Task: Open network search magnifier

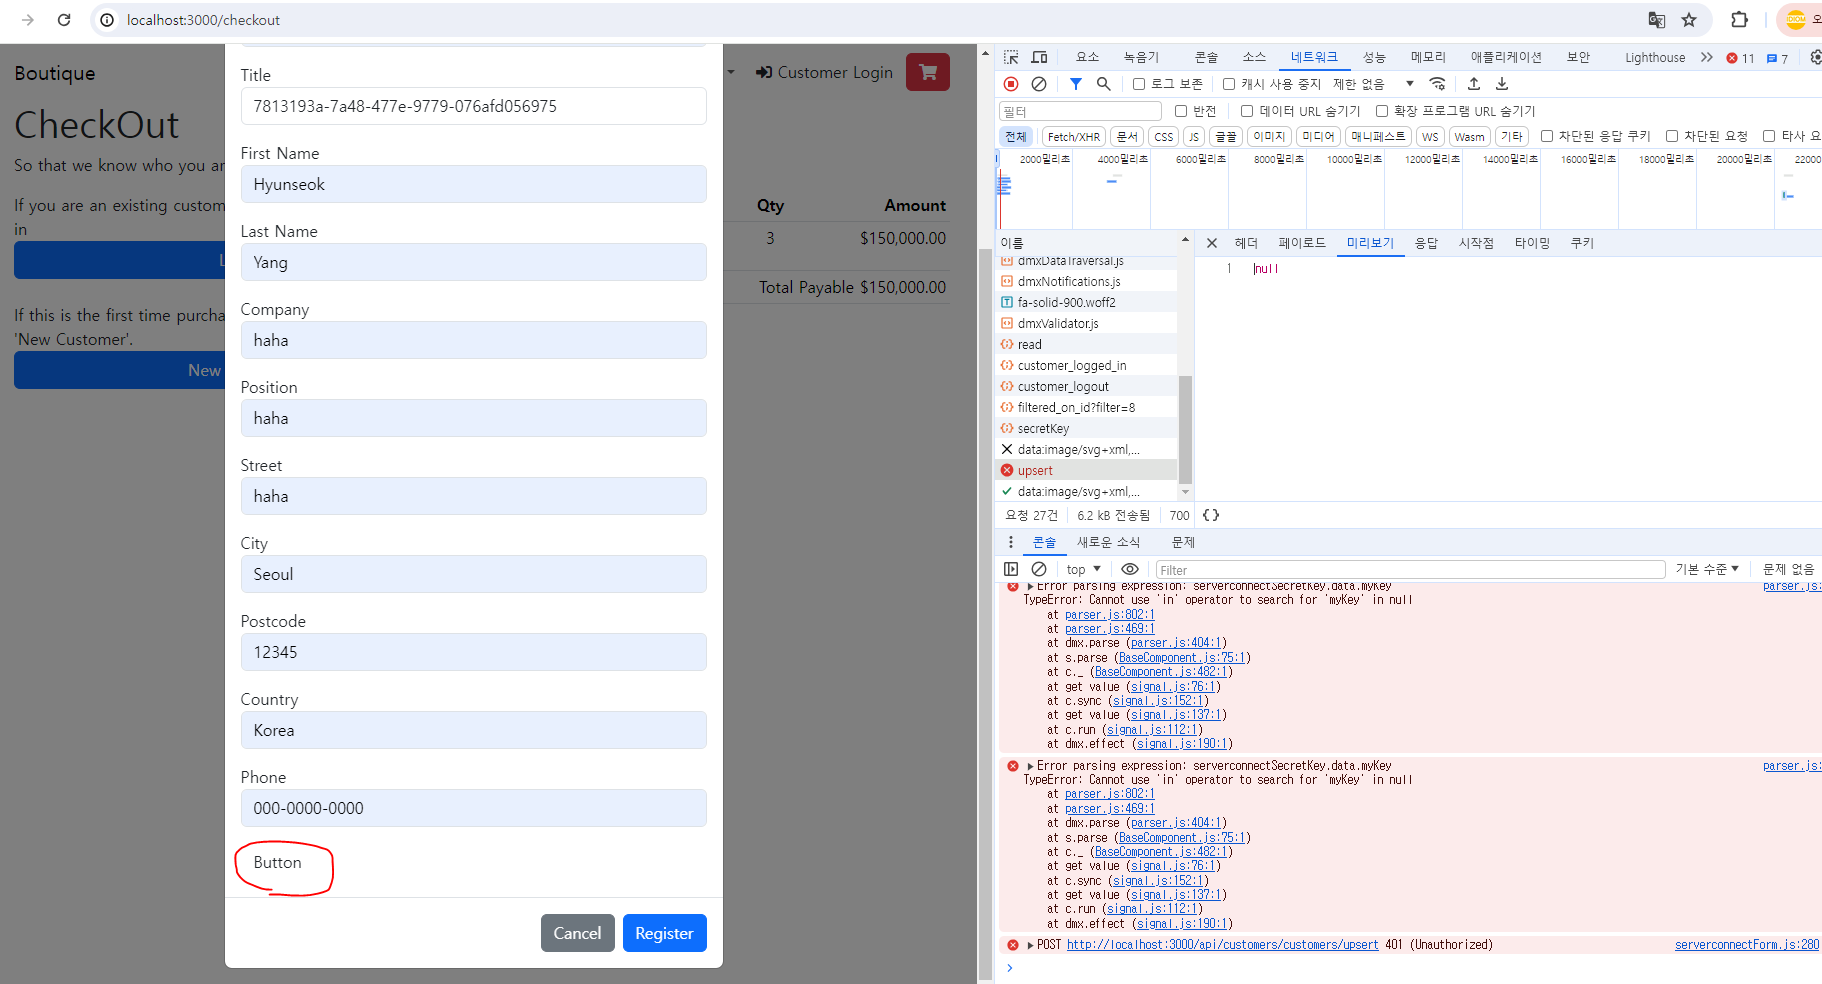Action: 1103,84
